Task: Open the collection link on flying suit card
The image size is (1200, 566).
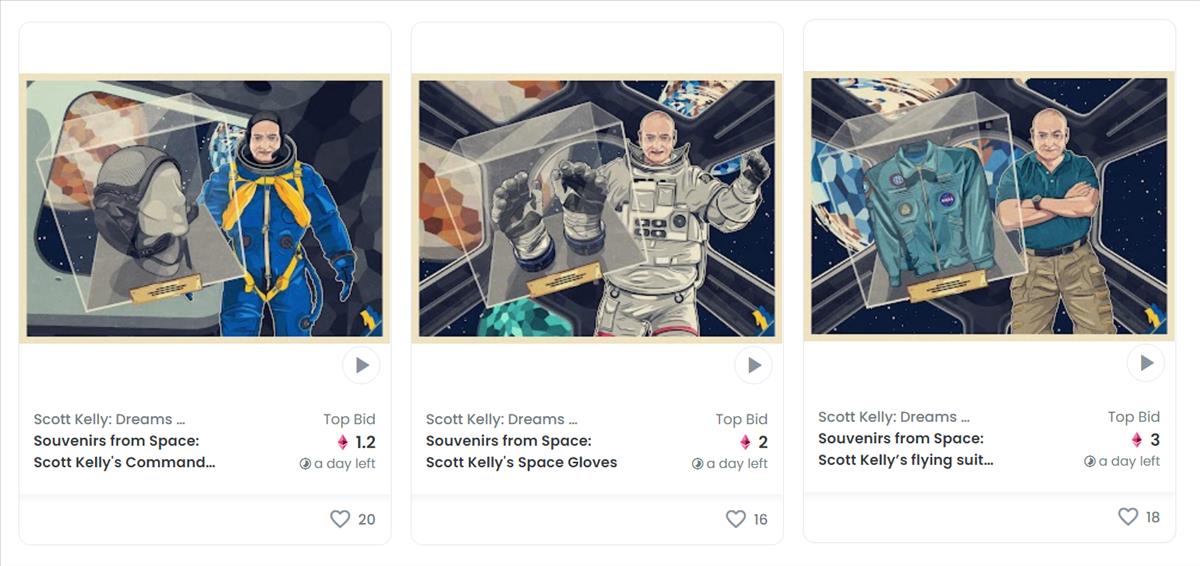Action: 894,417
